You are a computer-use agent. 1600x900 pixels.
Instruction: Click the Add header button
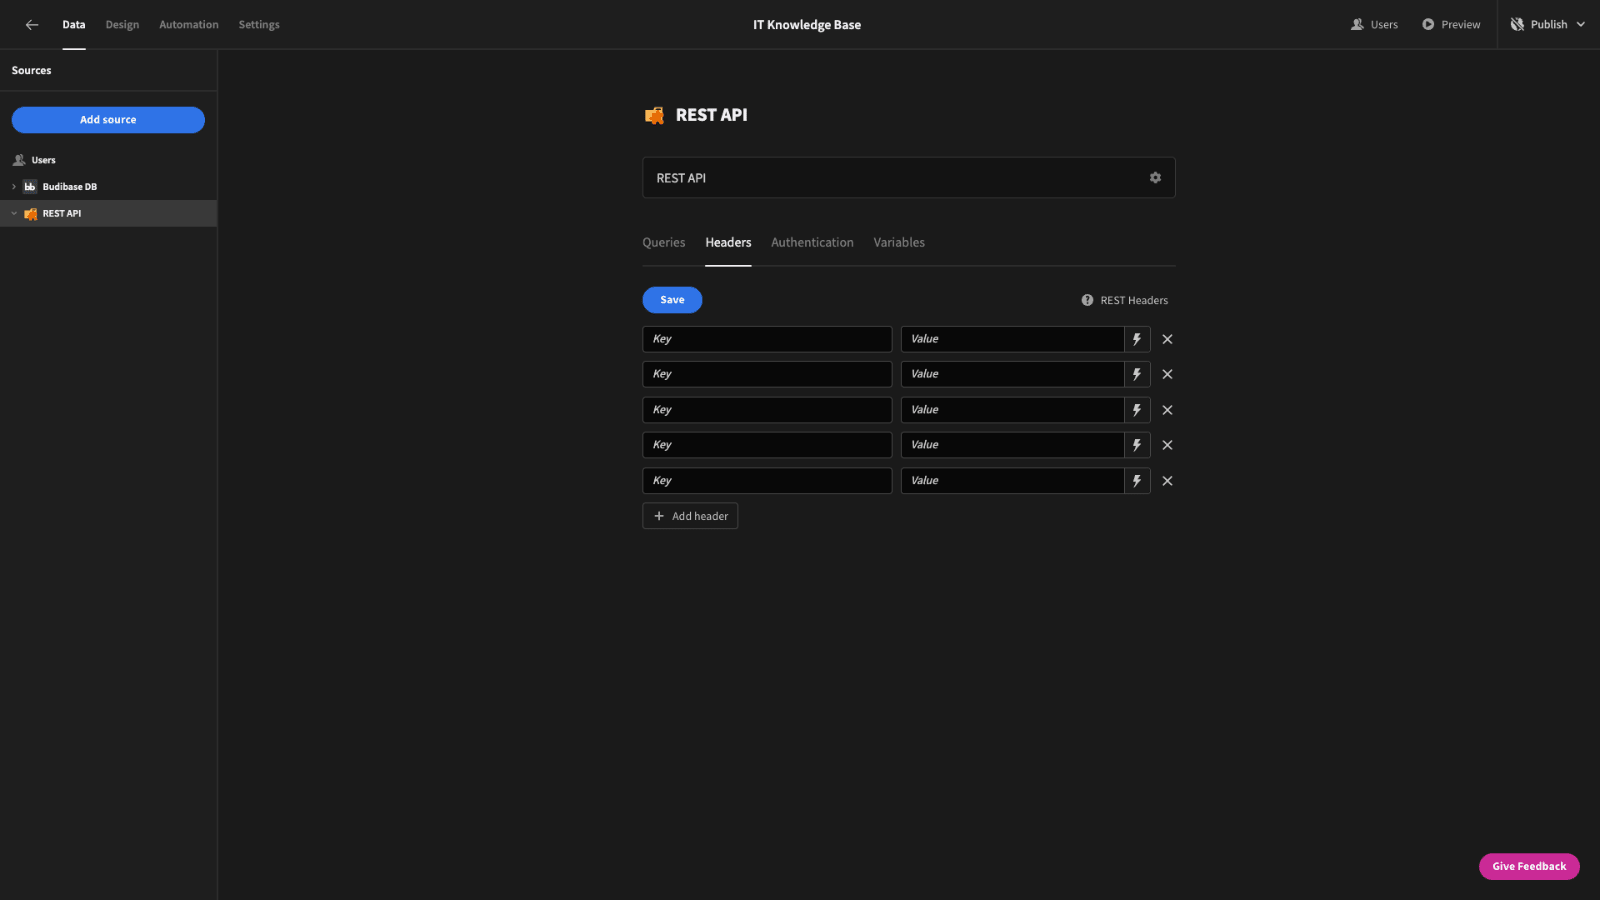point(690,516)
